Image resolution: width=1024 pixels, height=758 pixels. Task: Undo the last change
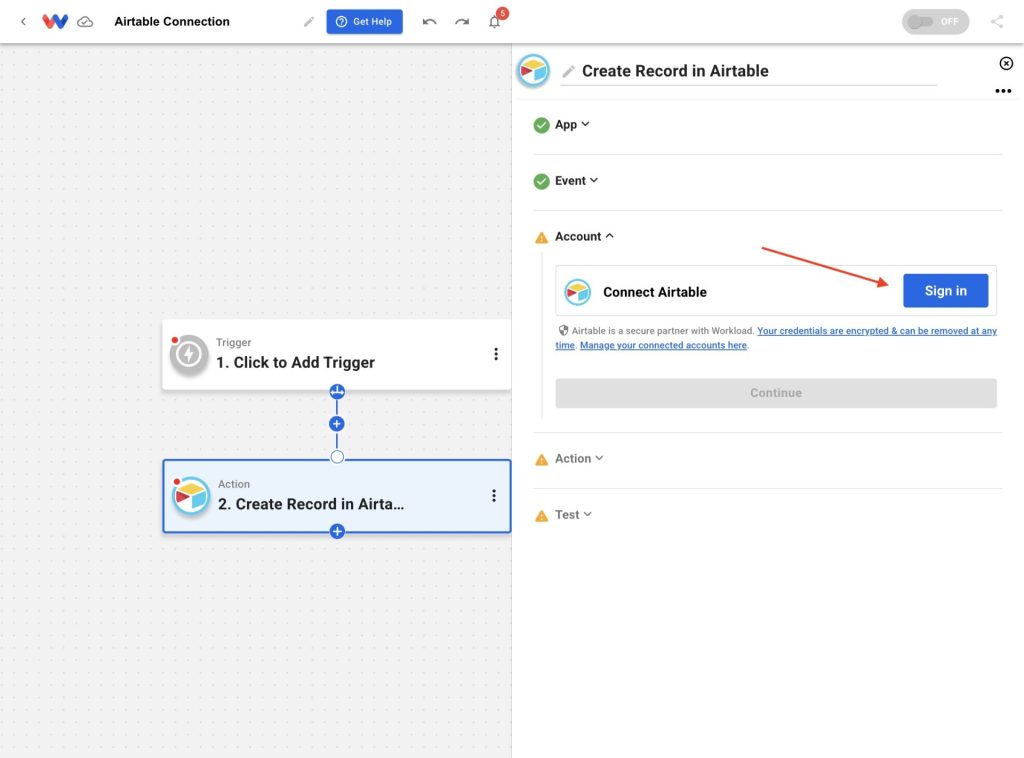[429, 22]
